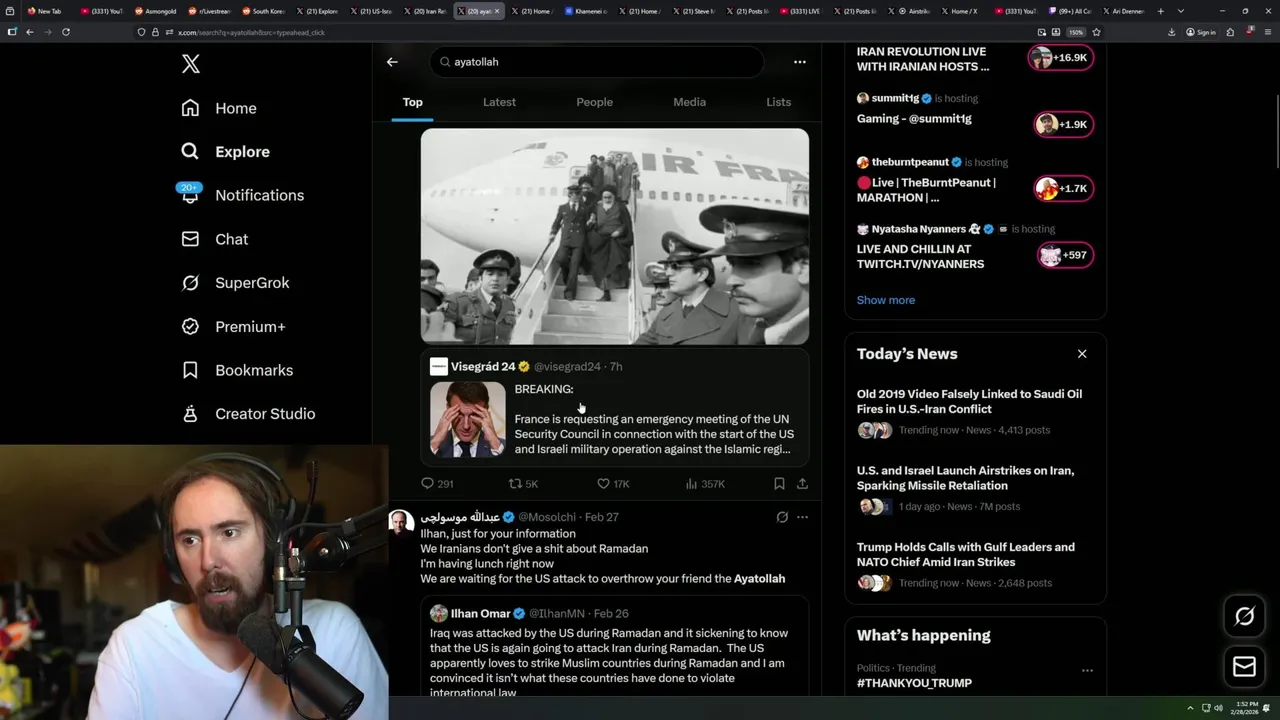The width and height of the screenshot is (1280, 720).
Task: Open SuperGrok in the sidebar
Action: pyautogui.click(x=235, y=283)
